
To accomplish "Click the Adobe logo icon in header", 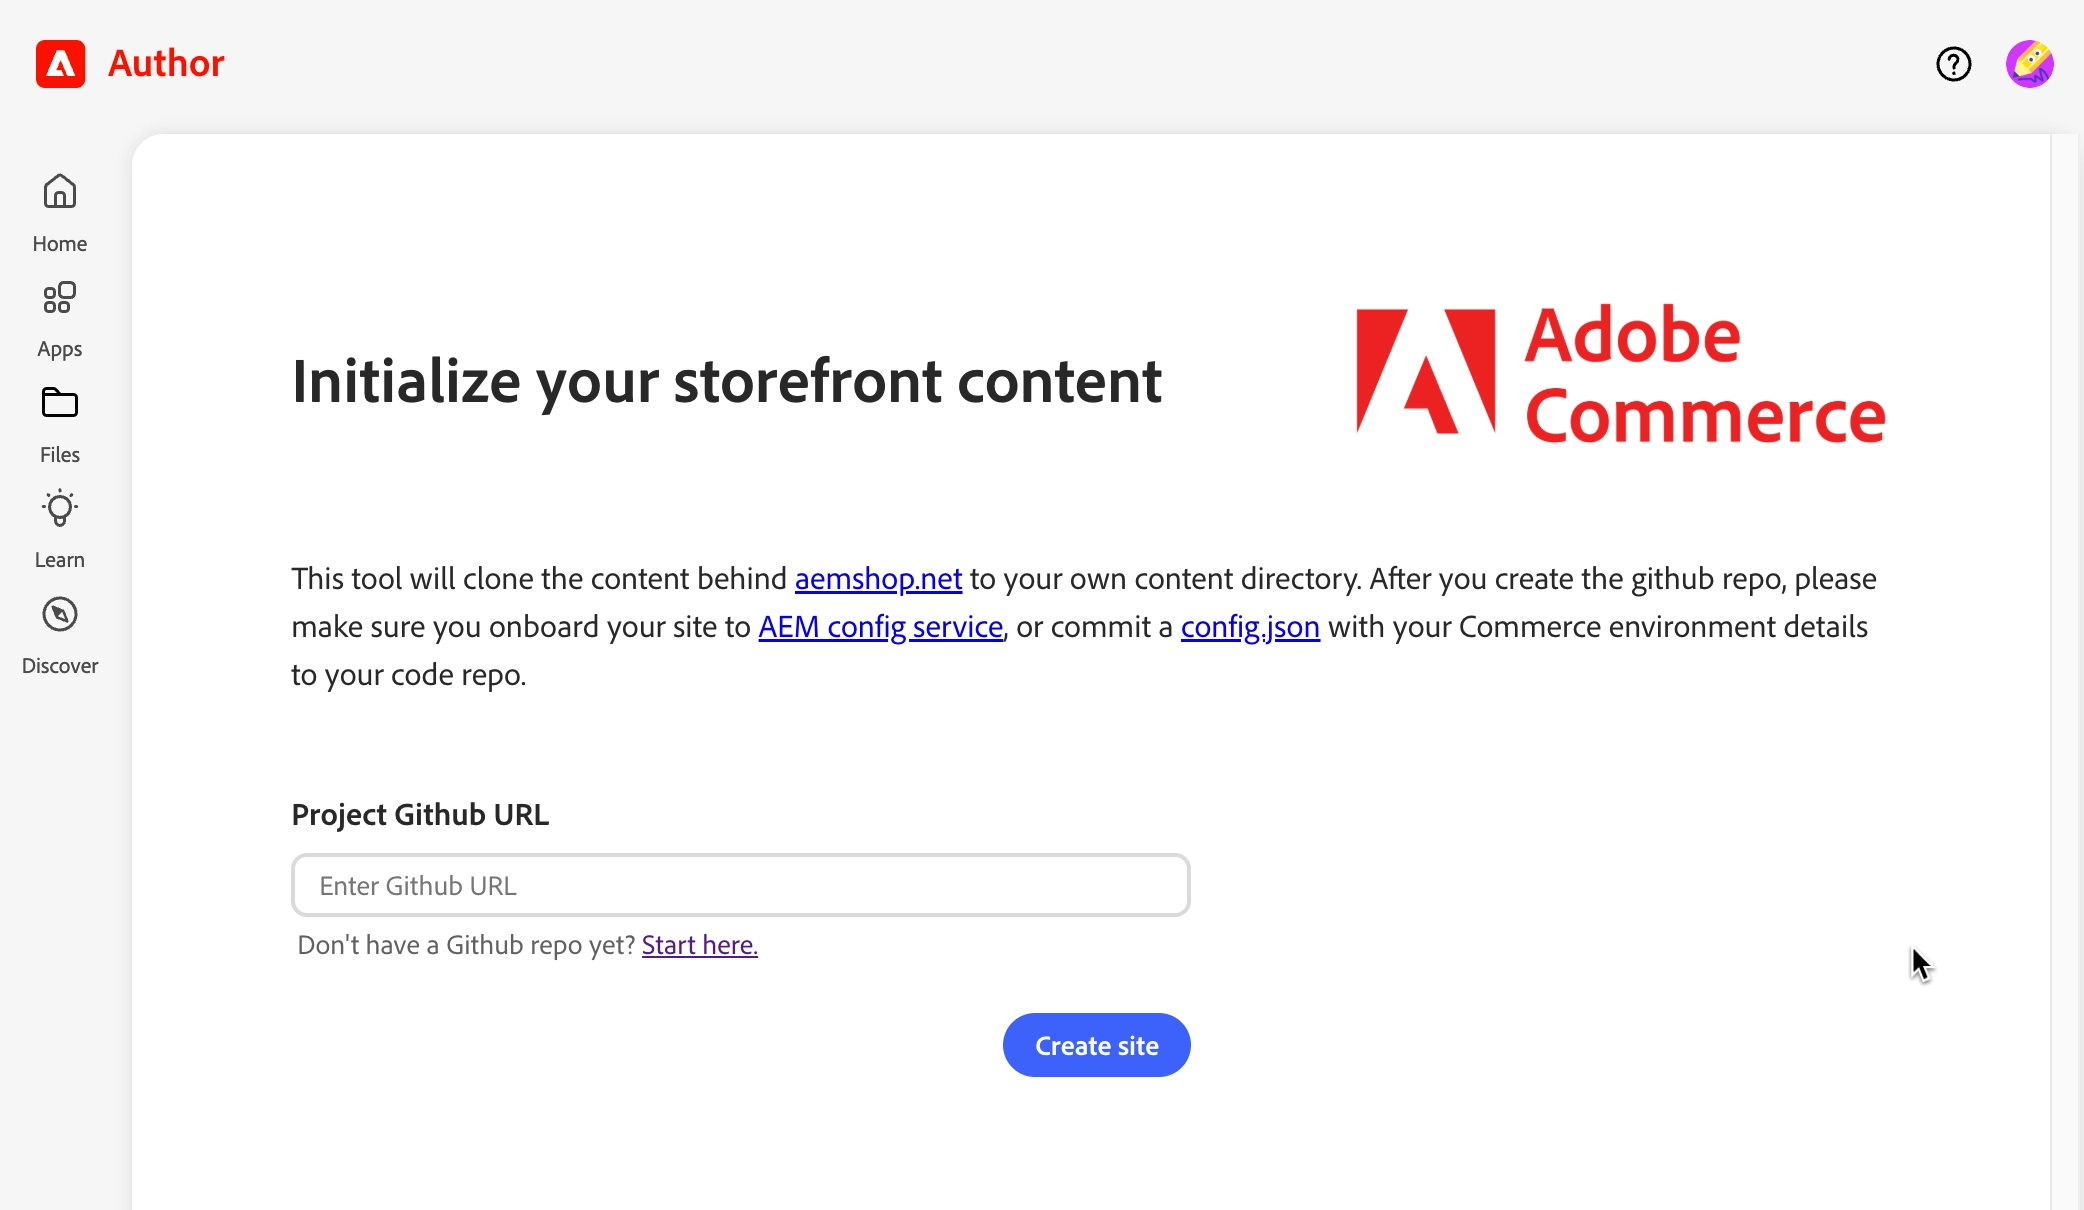I will (60, 64).
